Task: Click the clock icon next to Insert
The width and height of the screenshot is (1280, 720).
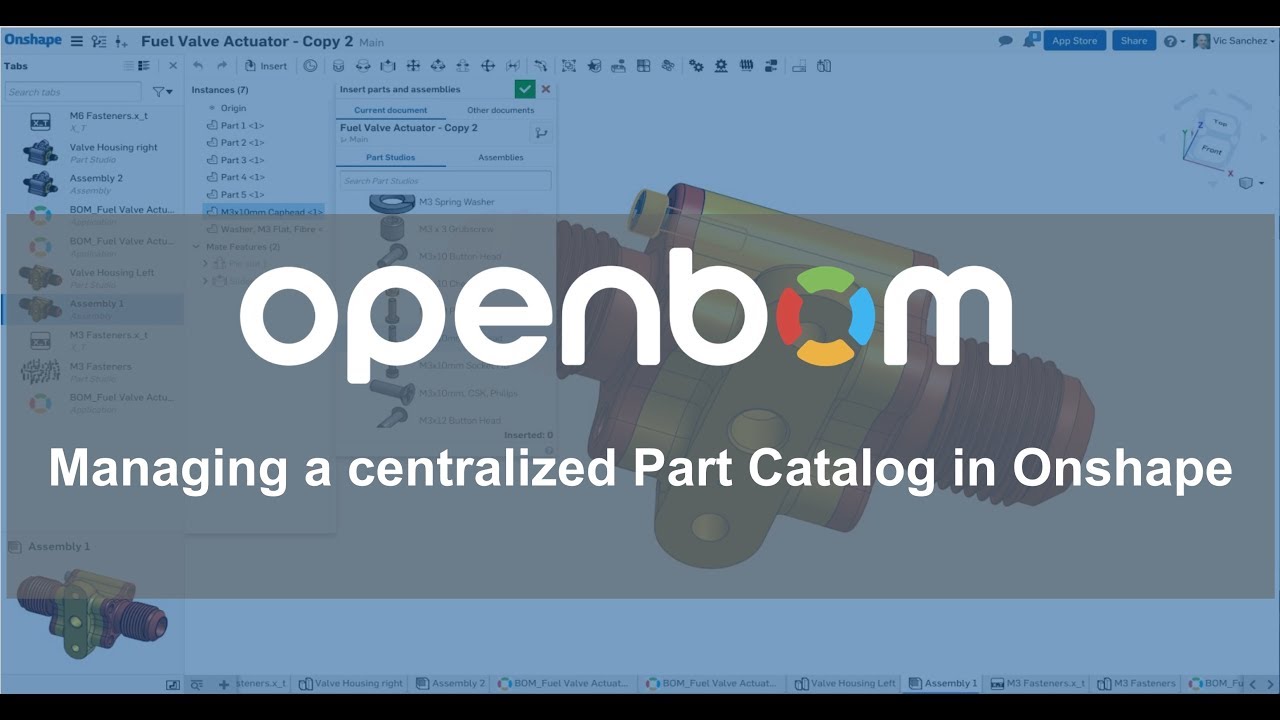Action: pos(310,66)
